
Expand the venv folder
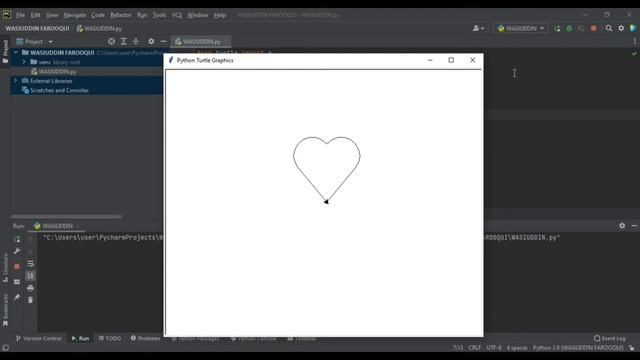click(x=24, y=62)
